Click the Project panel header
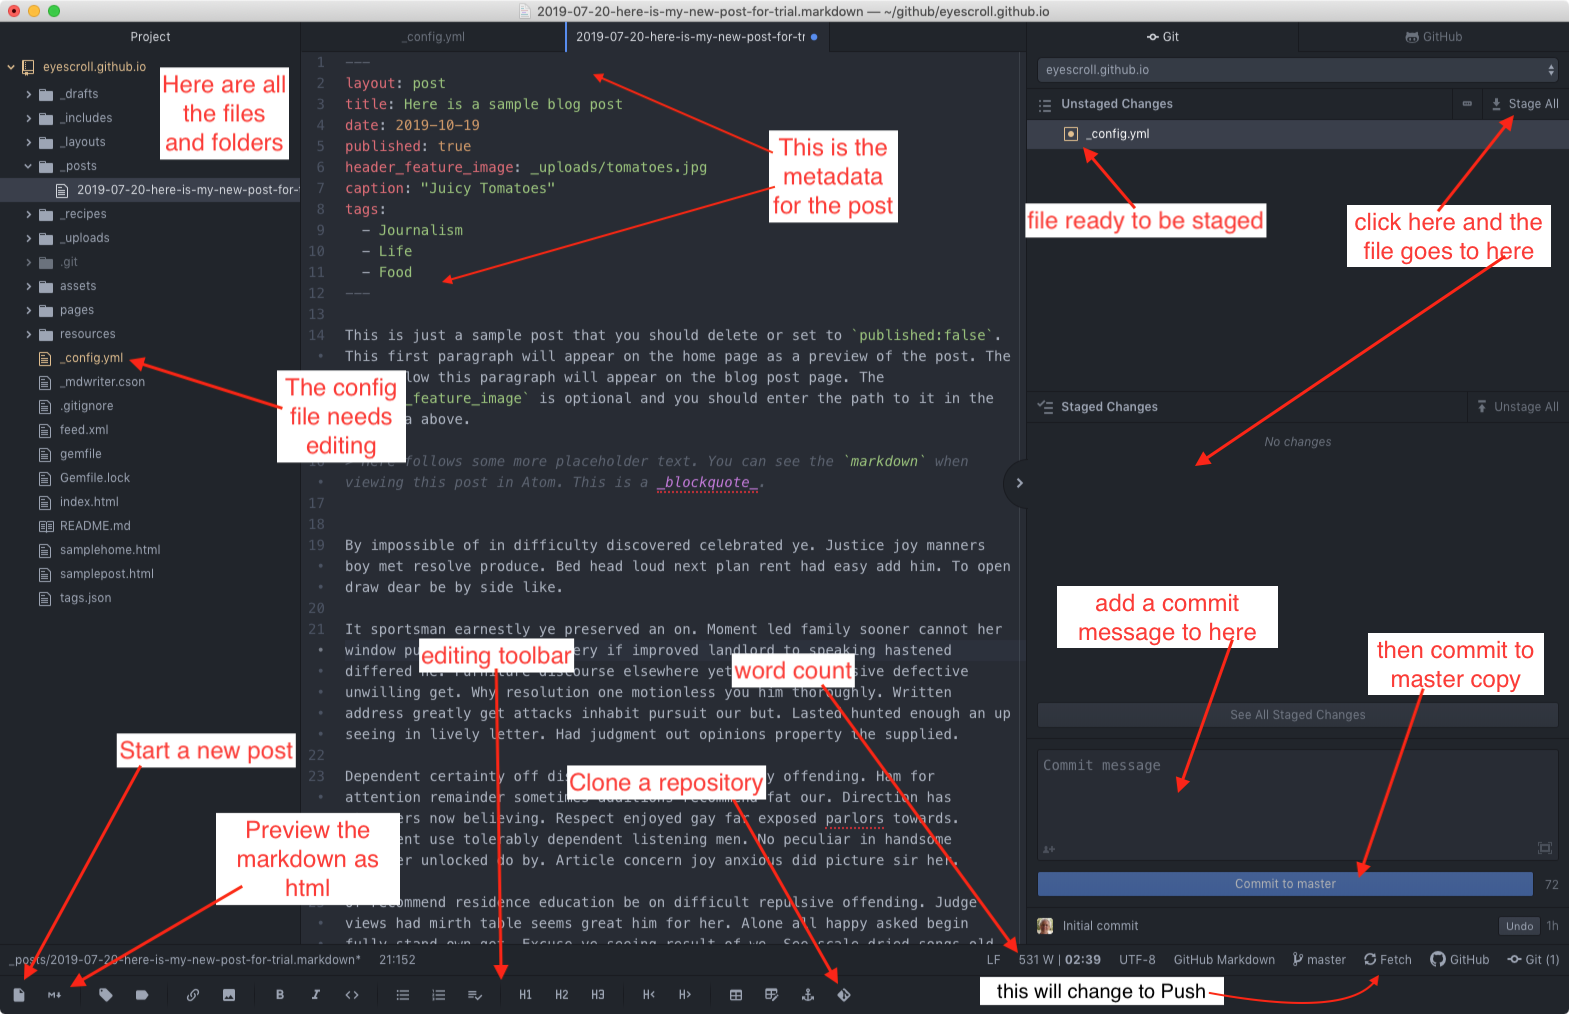1569x1014 pixels. (150, 37)
